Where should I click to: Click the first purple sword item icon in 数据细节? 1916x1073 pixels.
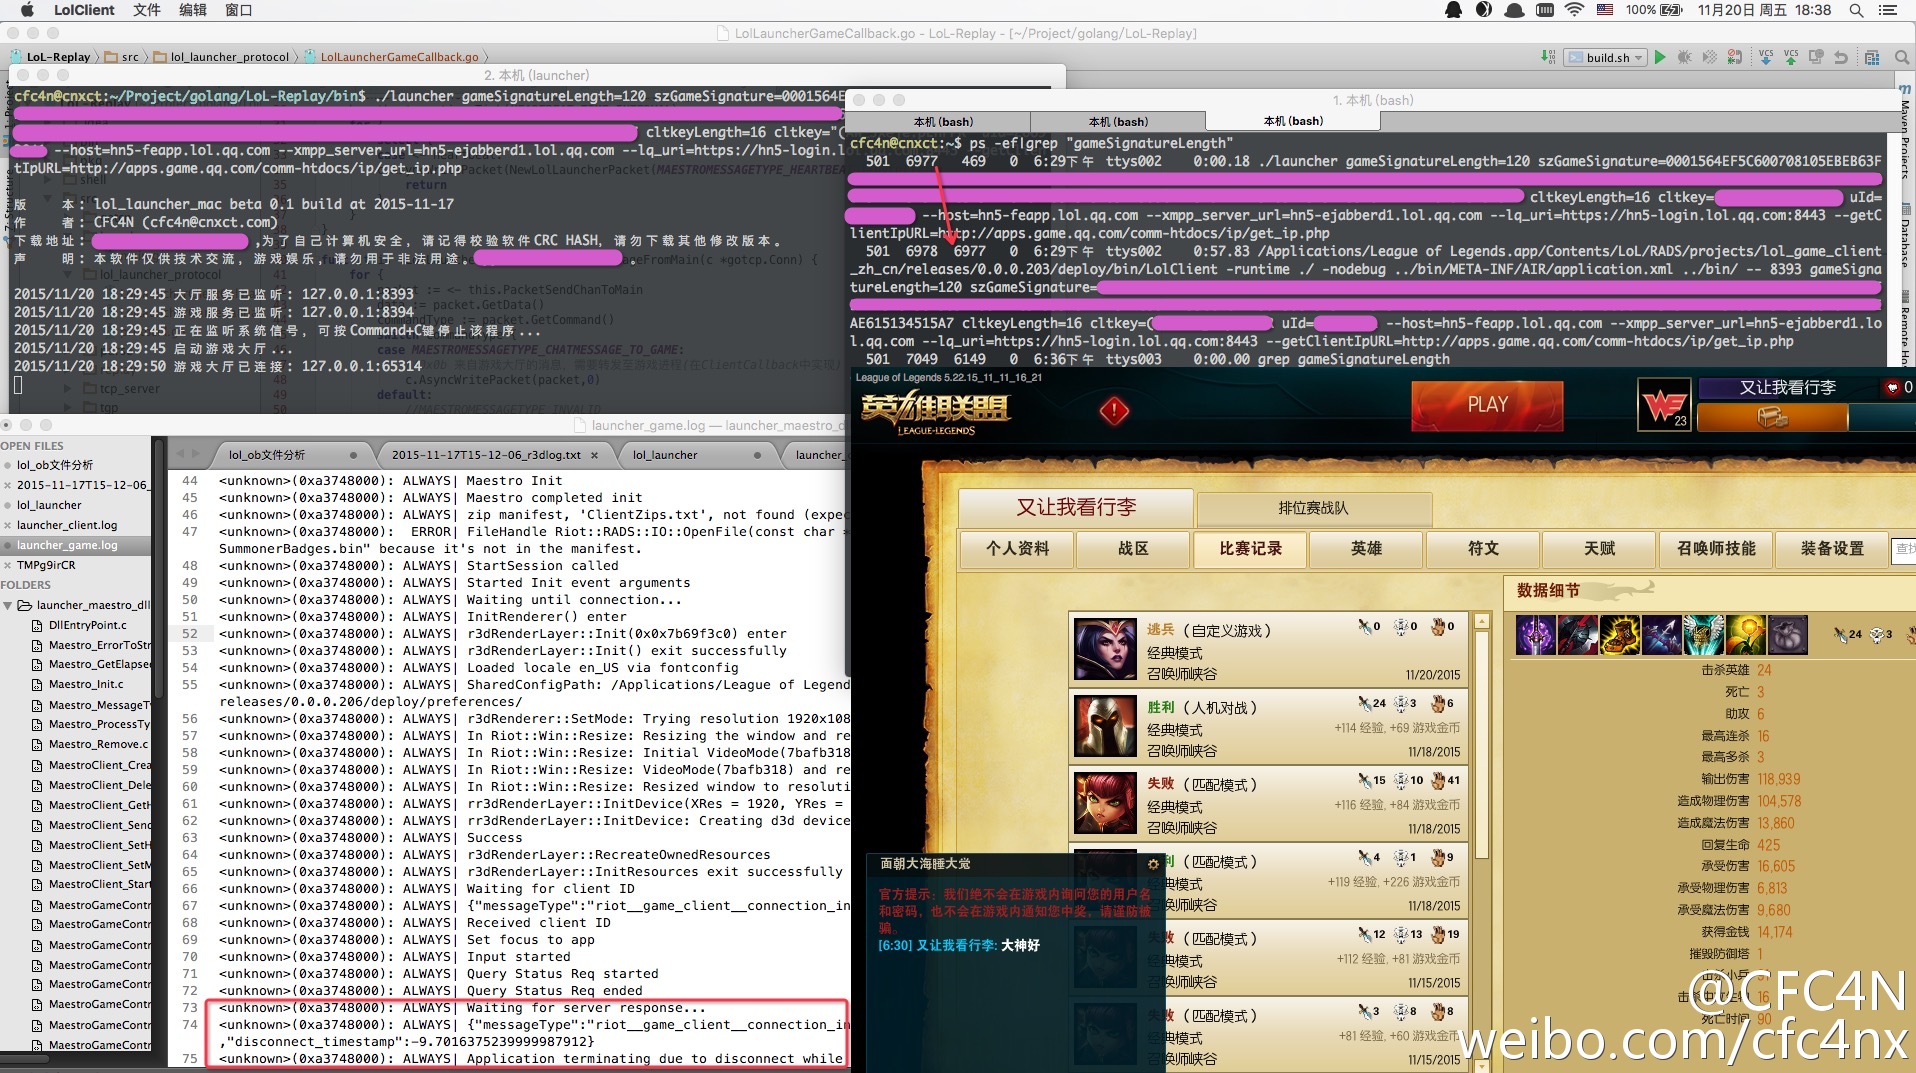(x=1535, y=635)
